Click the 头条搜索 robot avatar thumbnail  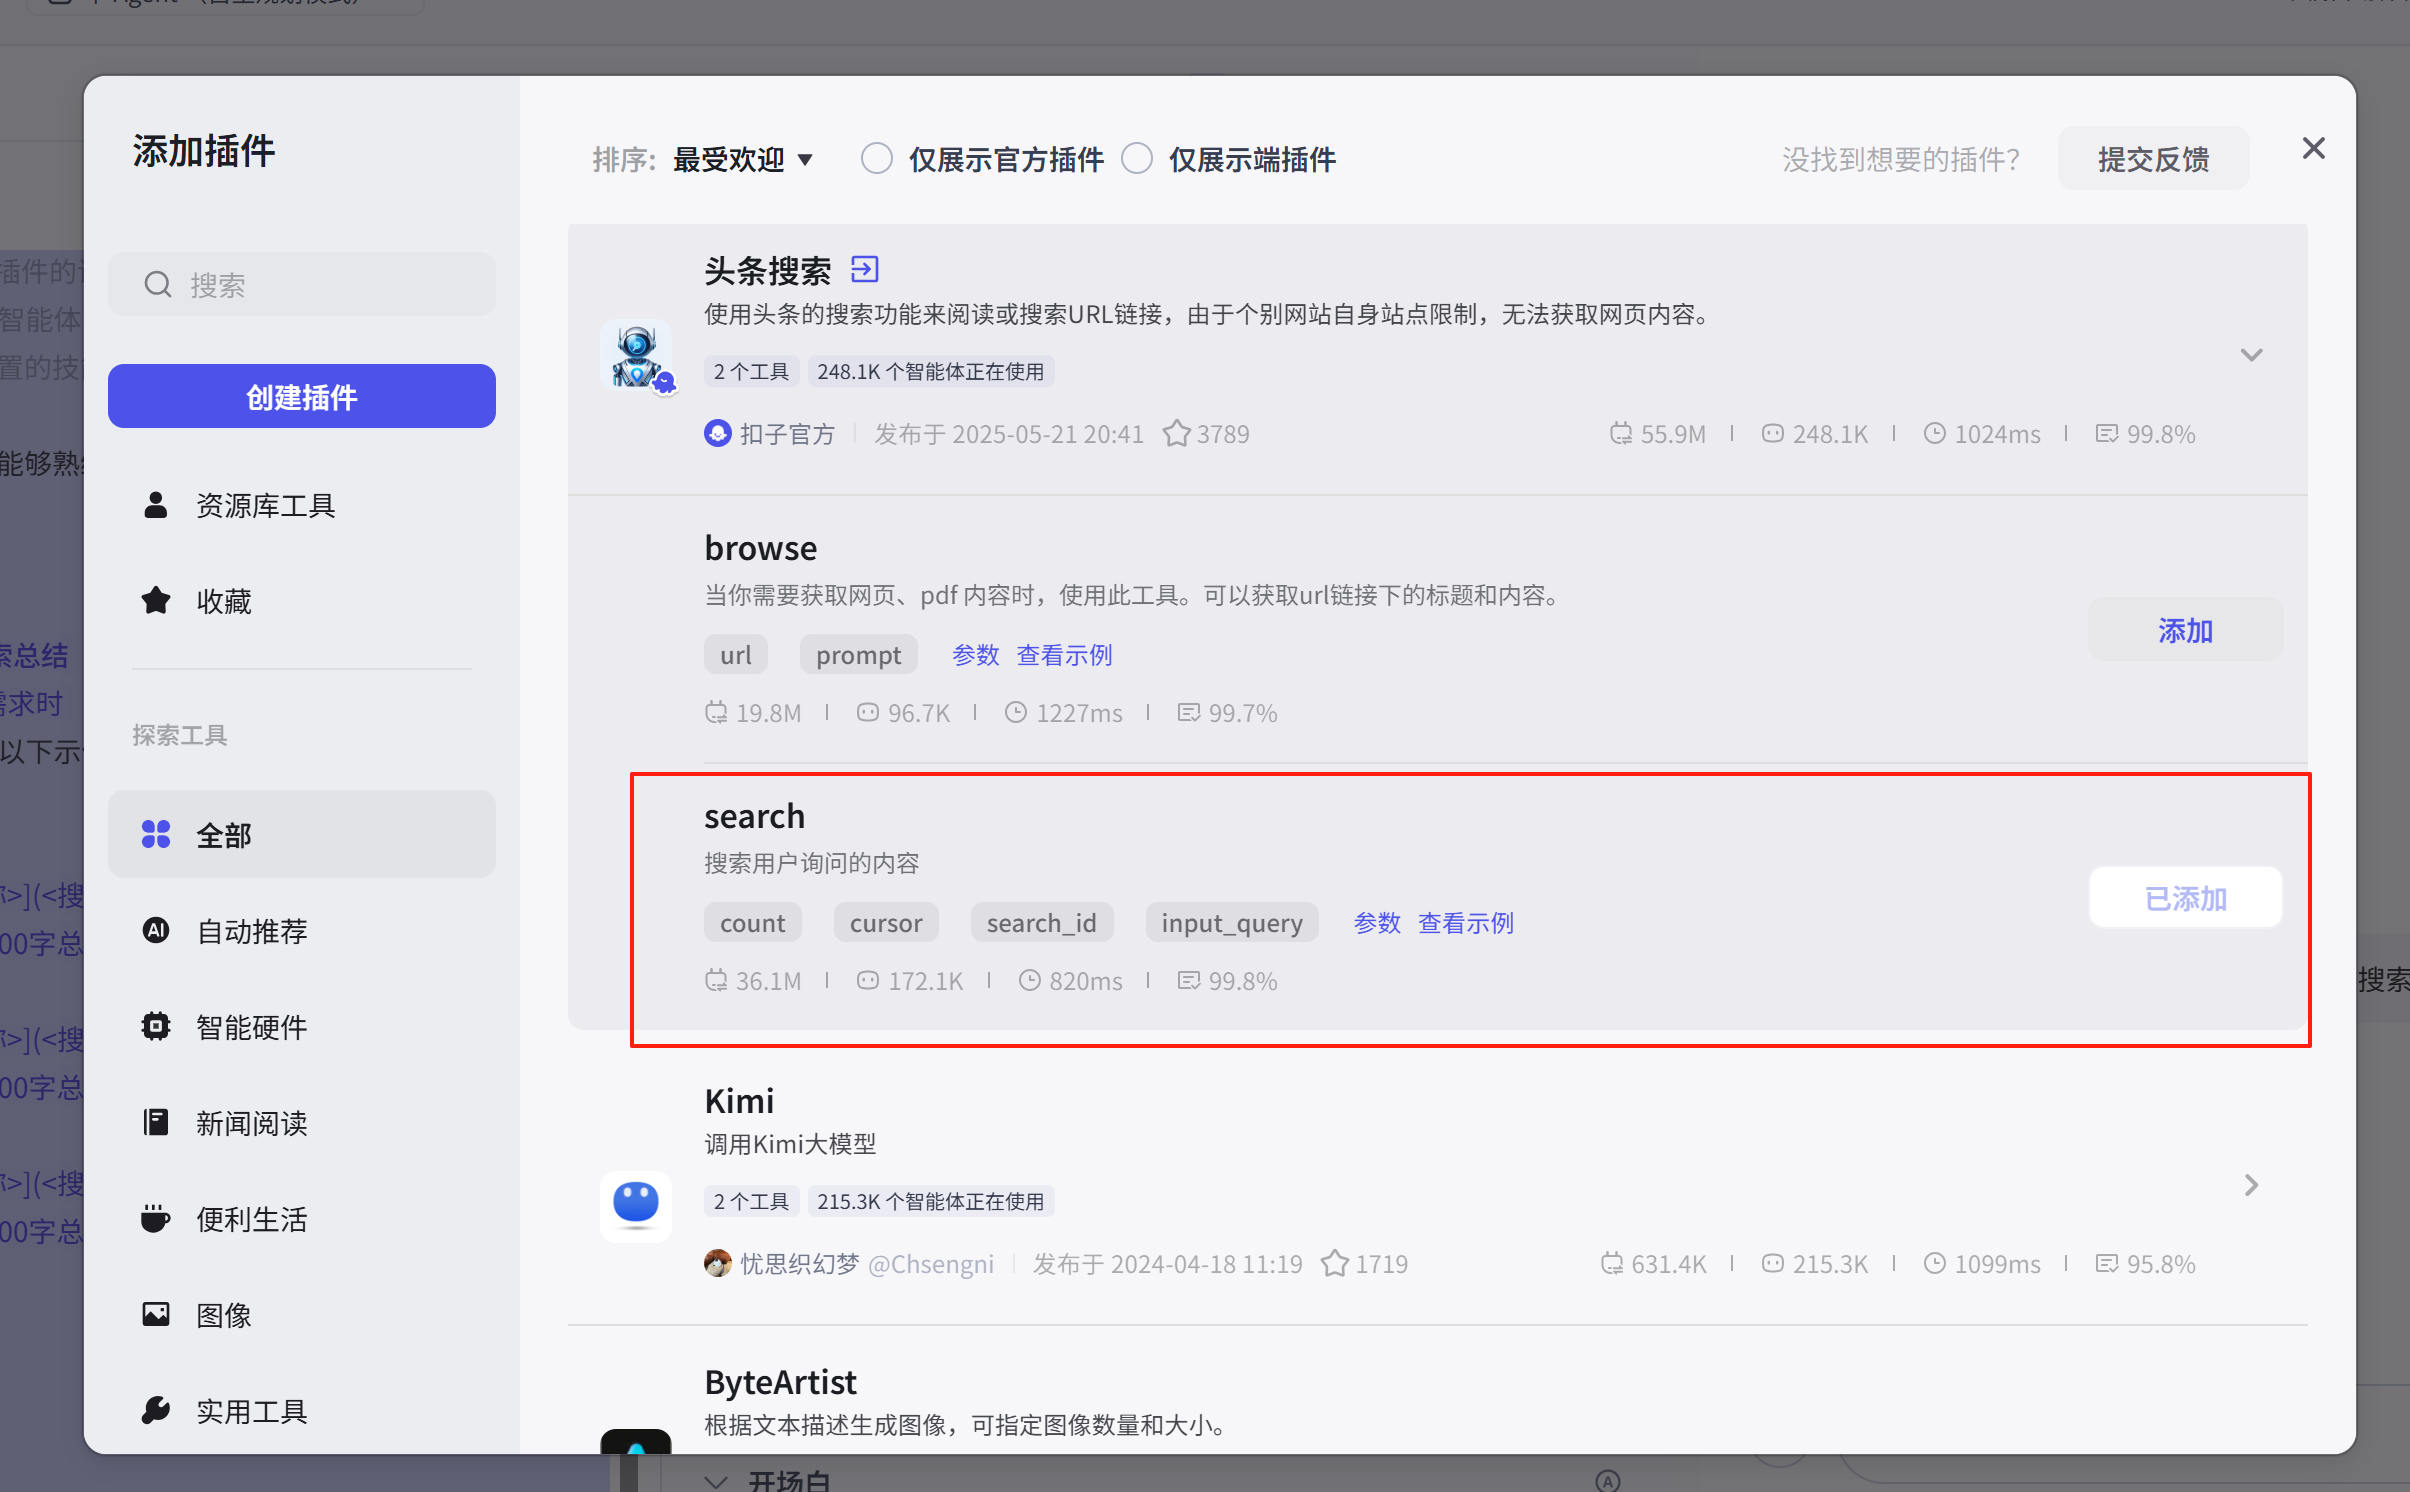coord(636,356)
